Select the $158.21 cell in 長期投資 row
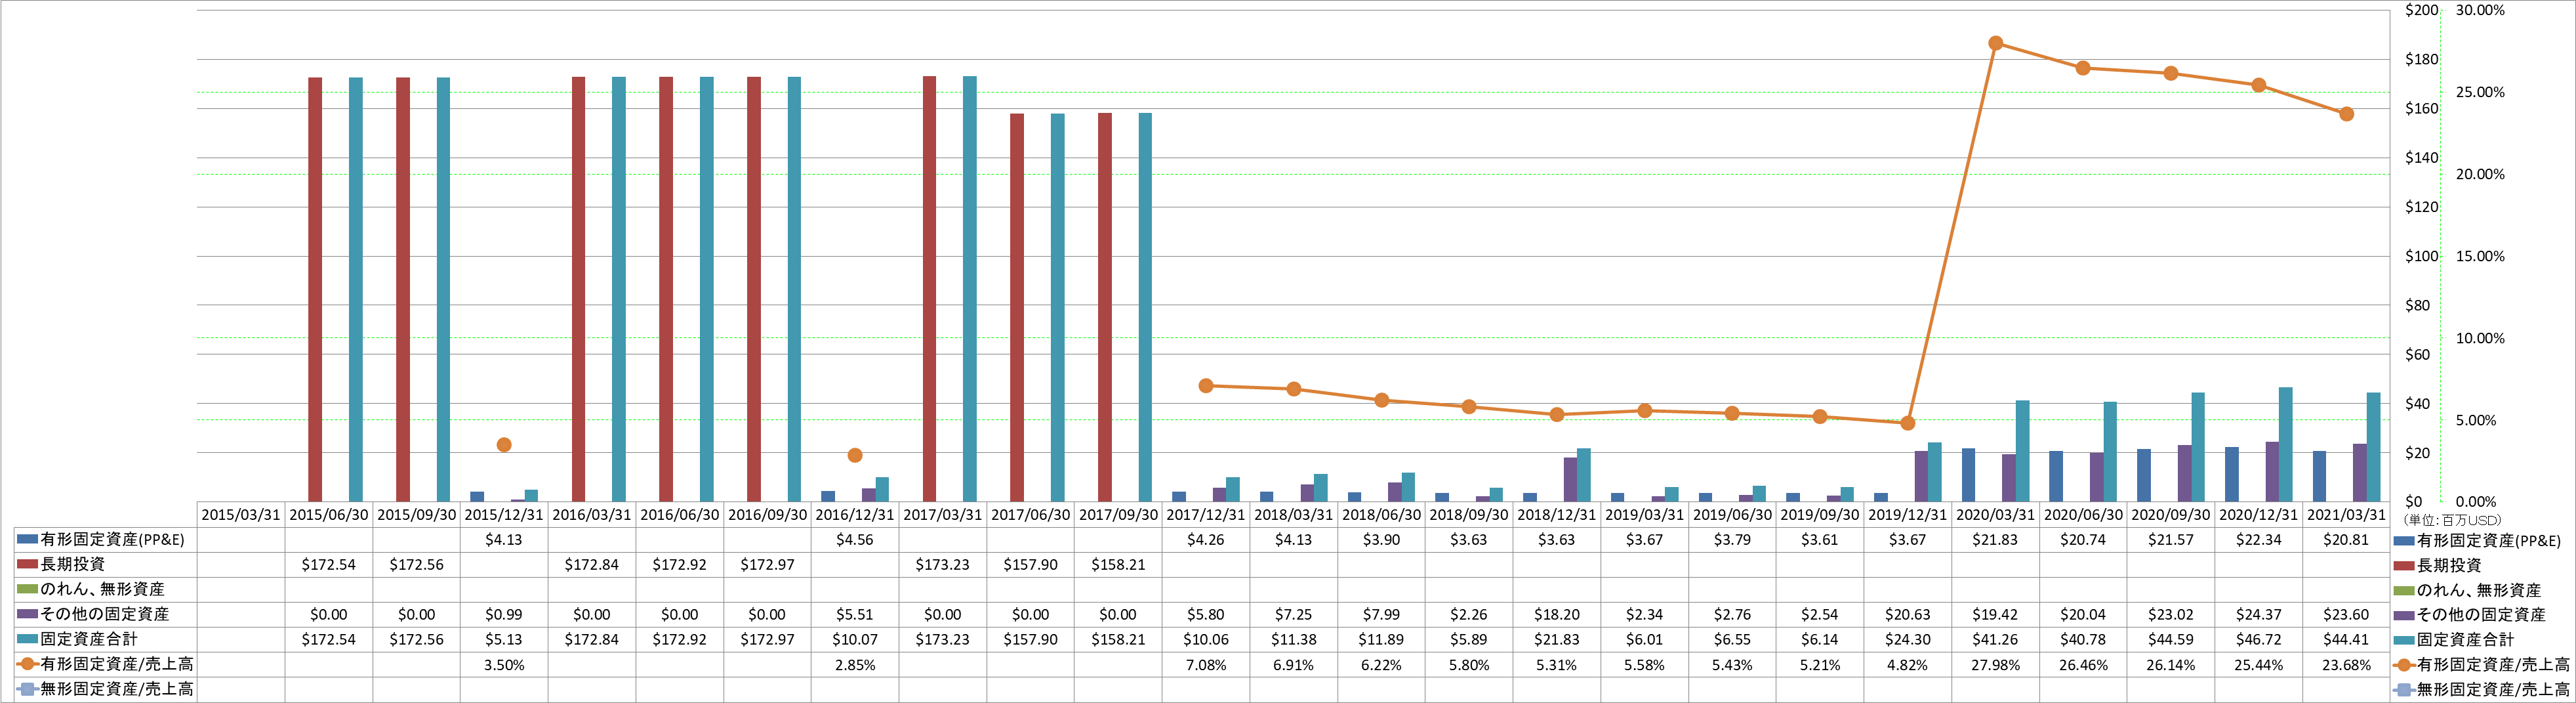This screenshot has height=703, width=2576. [x=1118, y=564]
